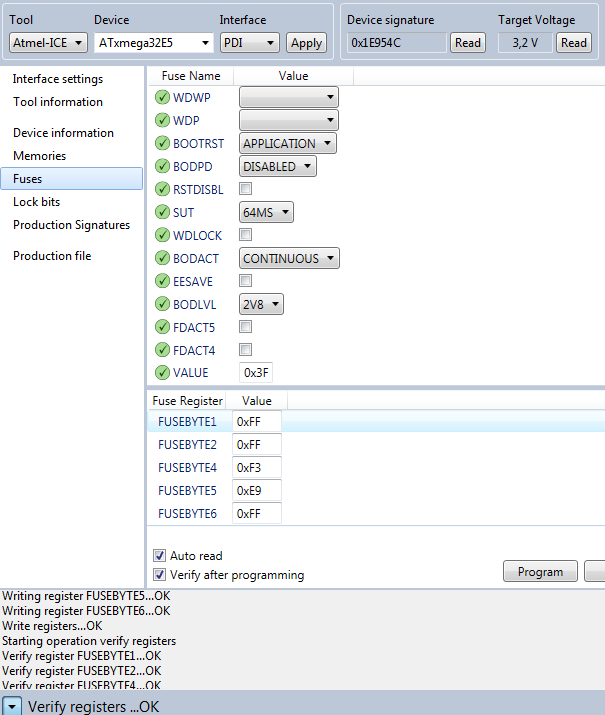Click the Apply button
The height and width of the screenshot is (715, 605).
(x=306, y=43)
